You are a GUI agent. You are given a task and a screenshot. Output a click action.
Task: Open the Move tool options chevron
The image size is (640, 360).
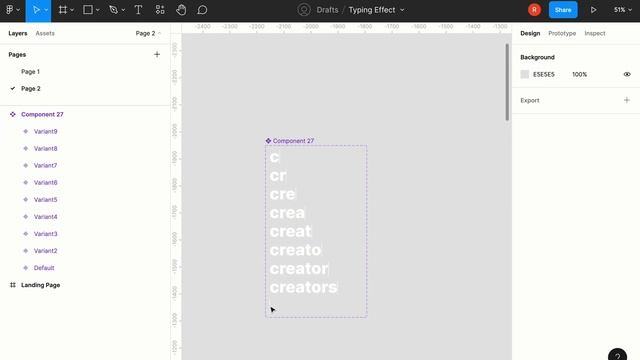[46, 10]
